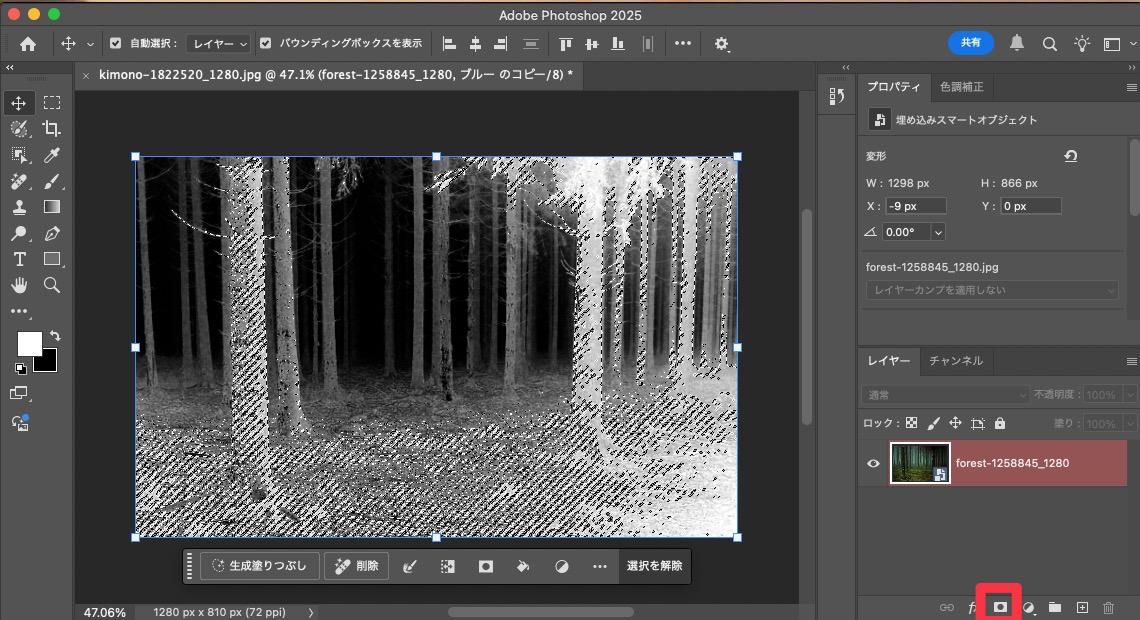Open the status bar info arrow menu
This screenshot has height=620, width=1140.
pyautogui.click(x=311, y=613)
